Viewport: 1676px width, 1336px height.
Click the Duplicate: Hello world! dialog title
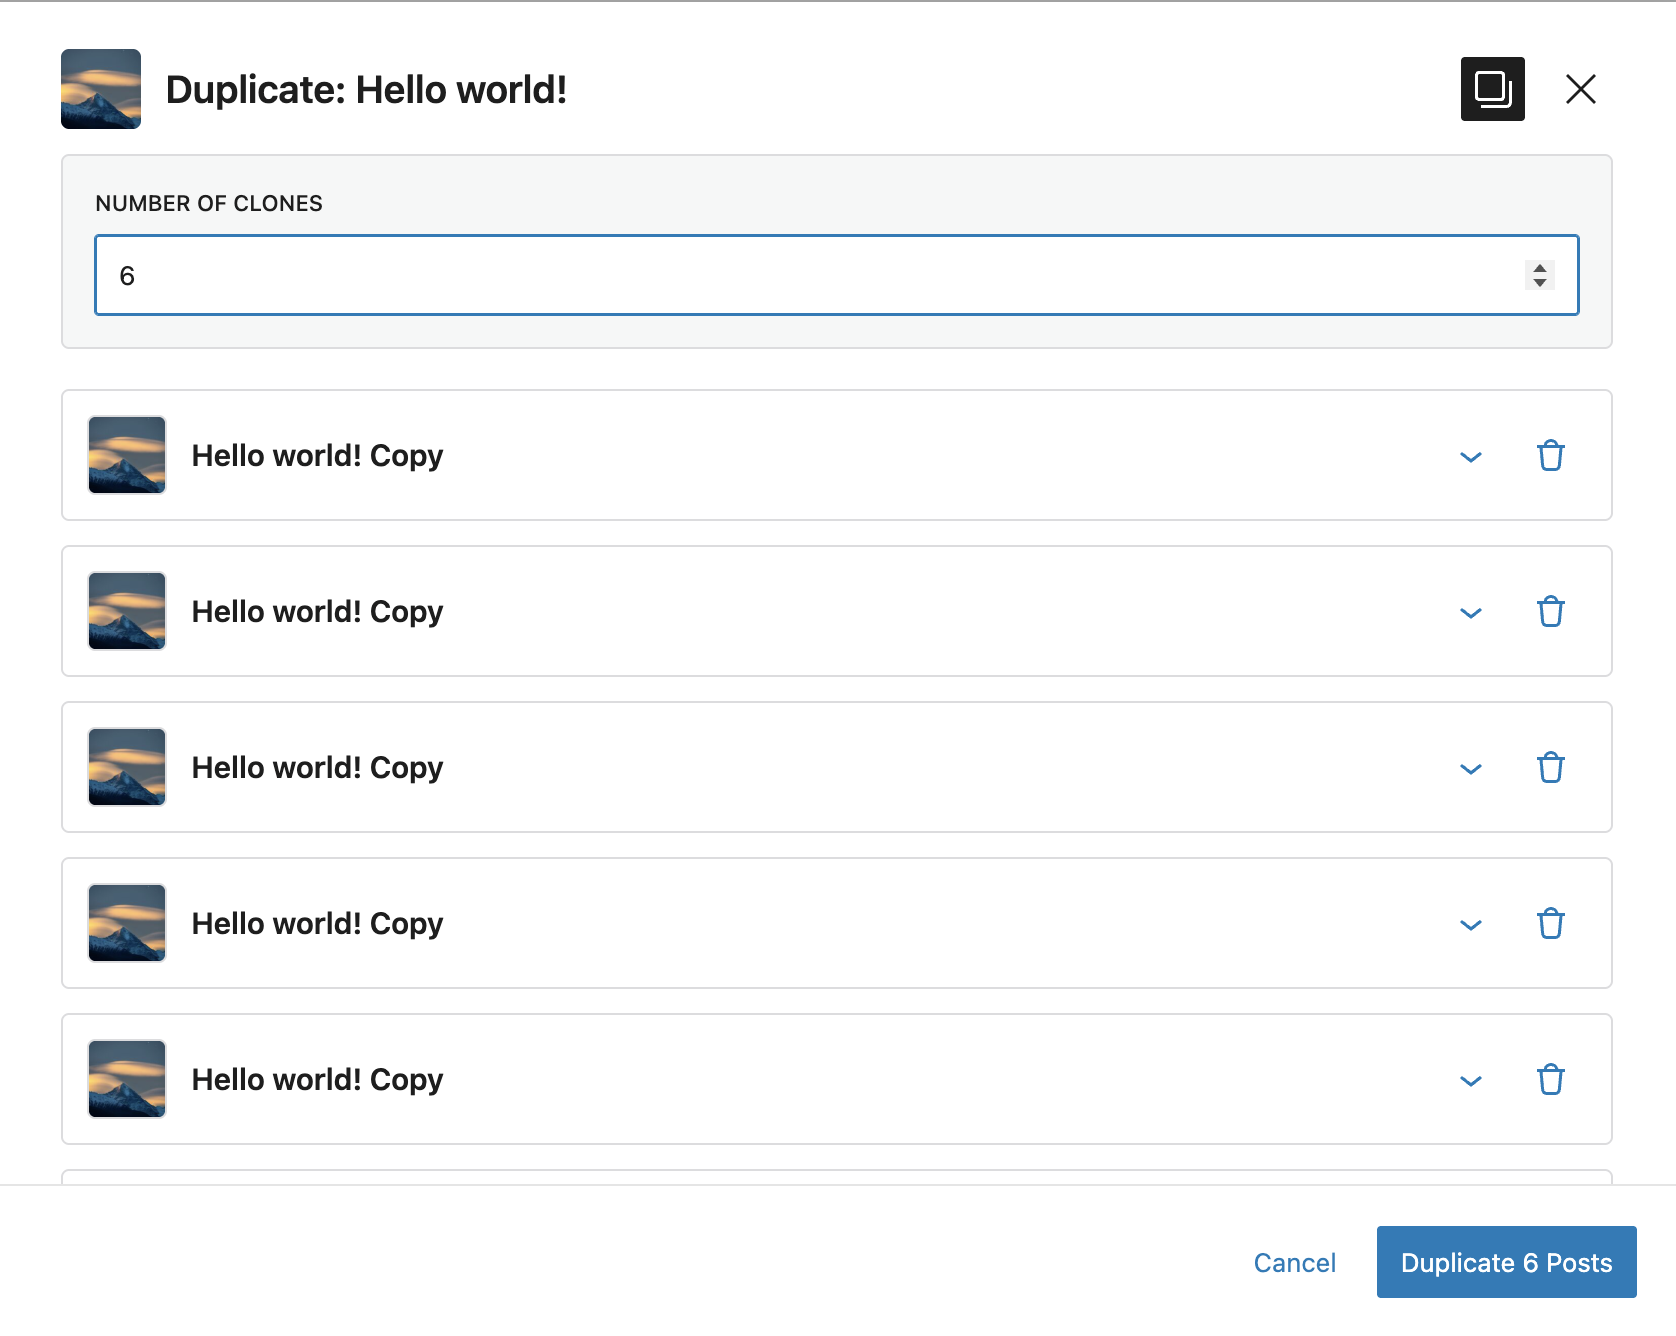[x=367, y=89]
